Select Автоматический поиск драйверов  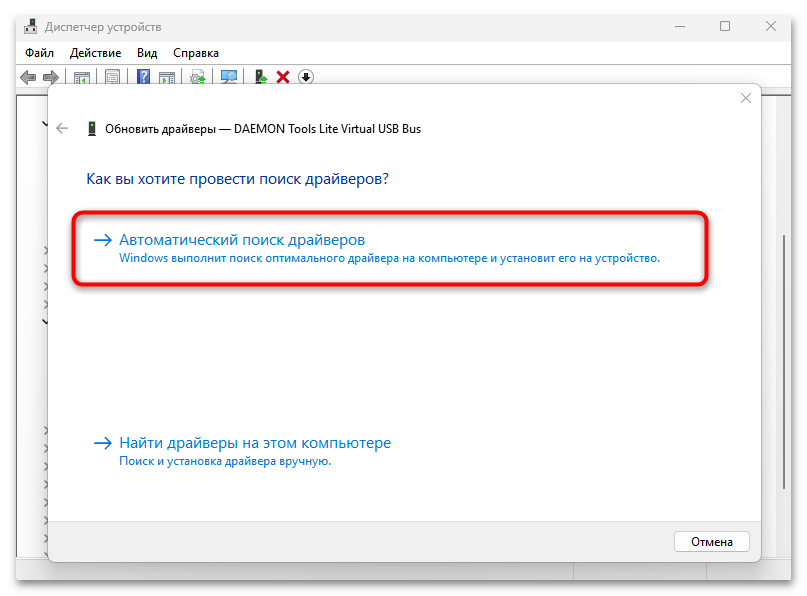(242, 240)
